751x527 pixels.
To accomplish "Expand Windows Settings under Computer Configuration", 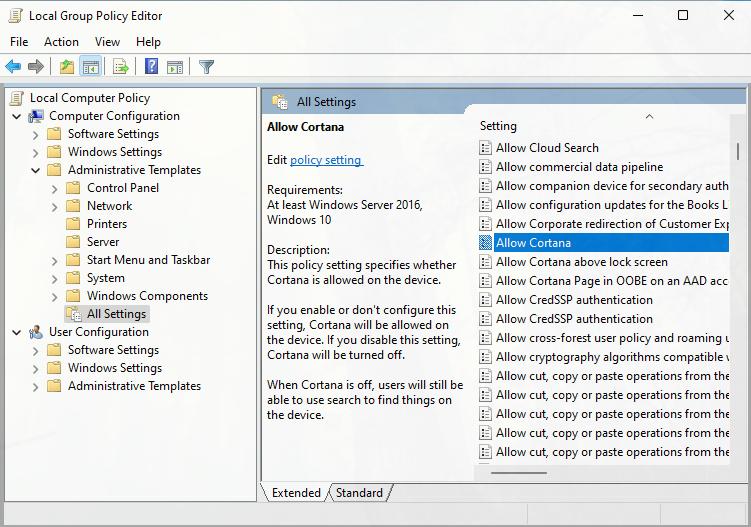I will (x=35, y=153).
